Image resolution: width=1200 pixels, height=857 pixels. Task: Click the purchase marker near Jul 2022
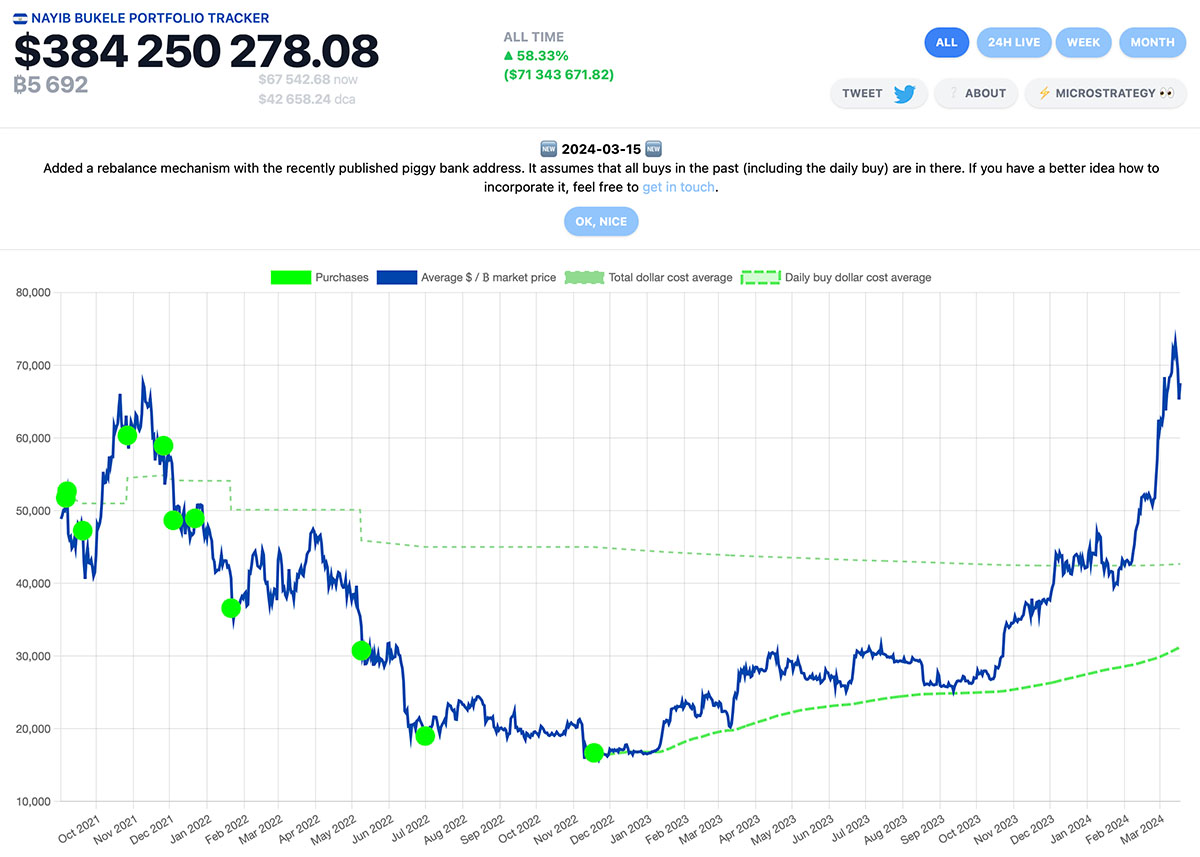tap(425, 735)
